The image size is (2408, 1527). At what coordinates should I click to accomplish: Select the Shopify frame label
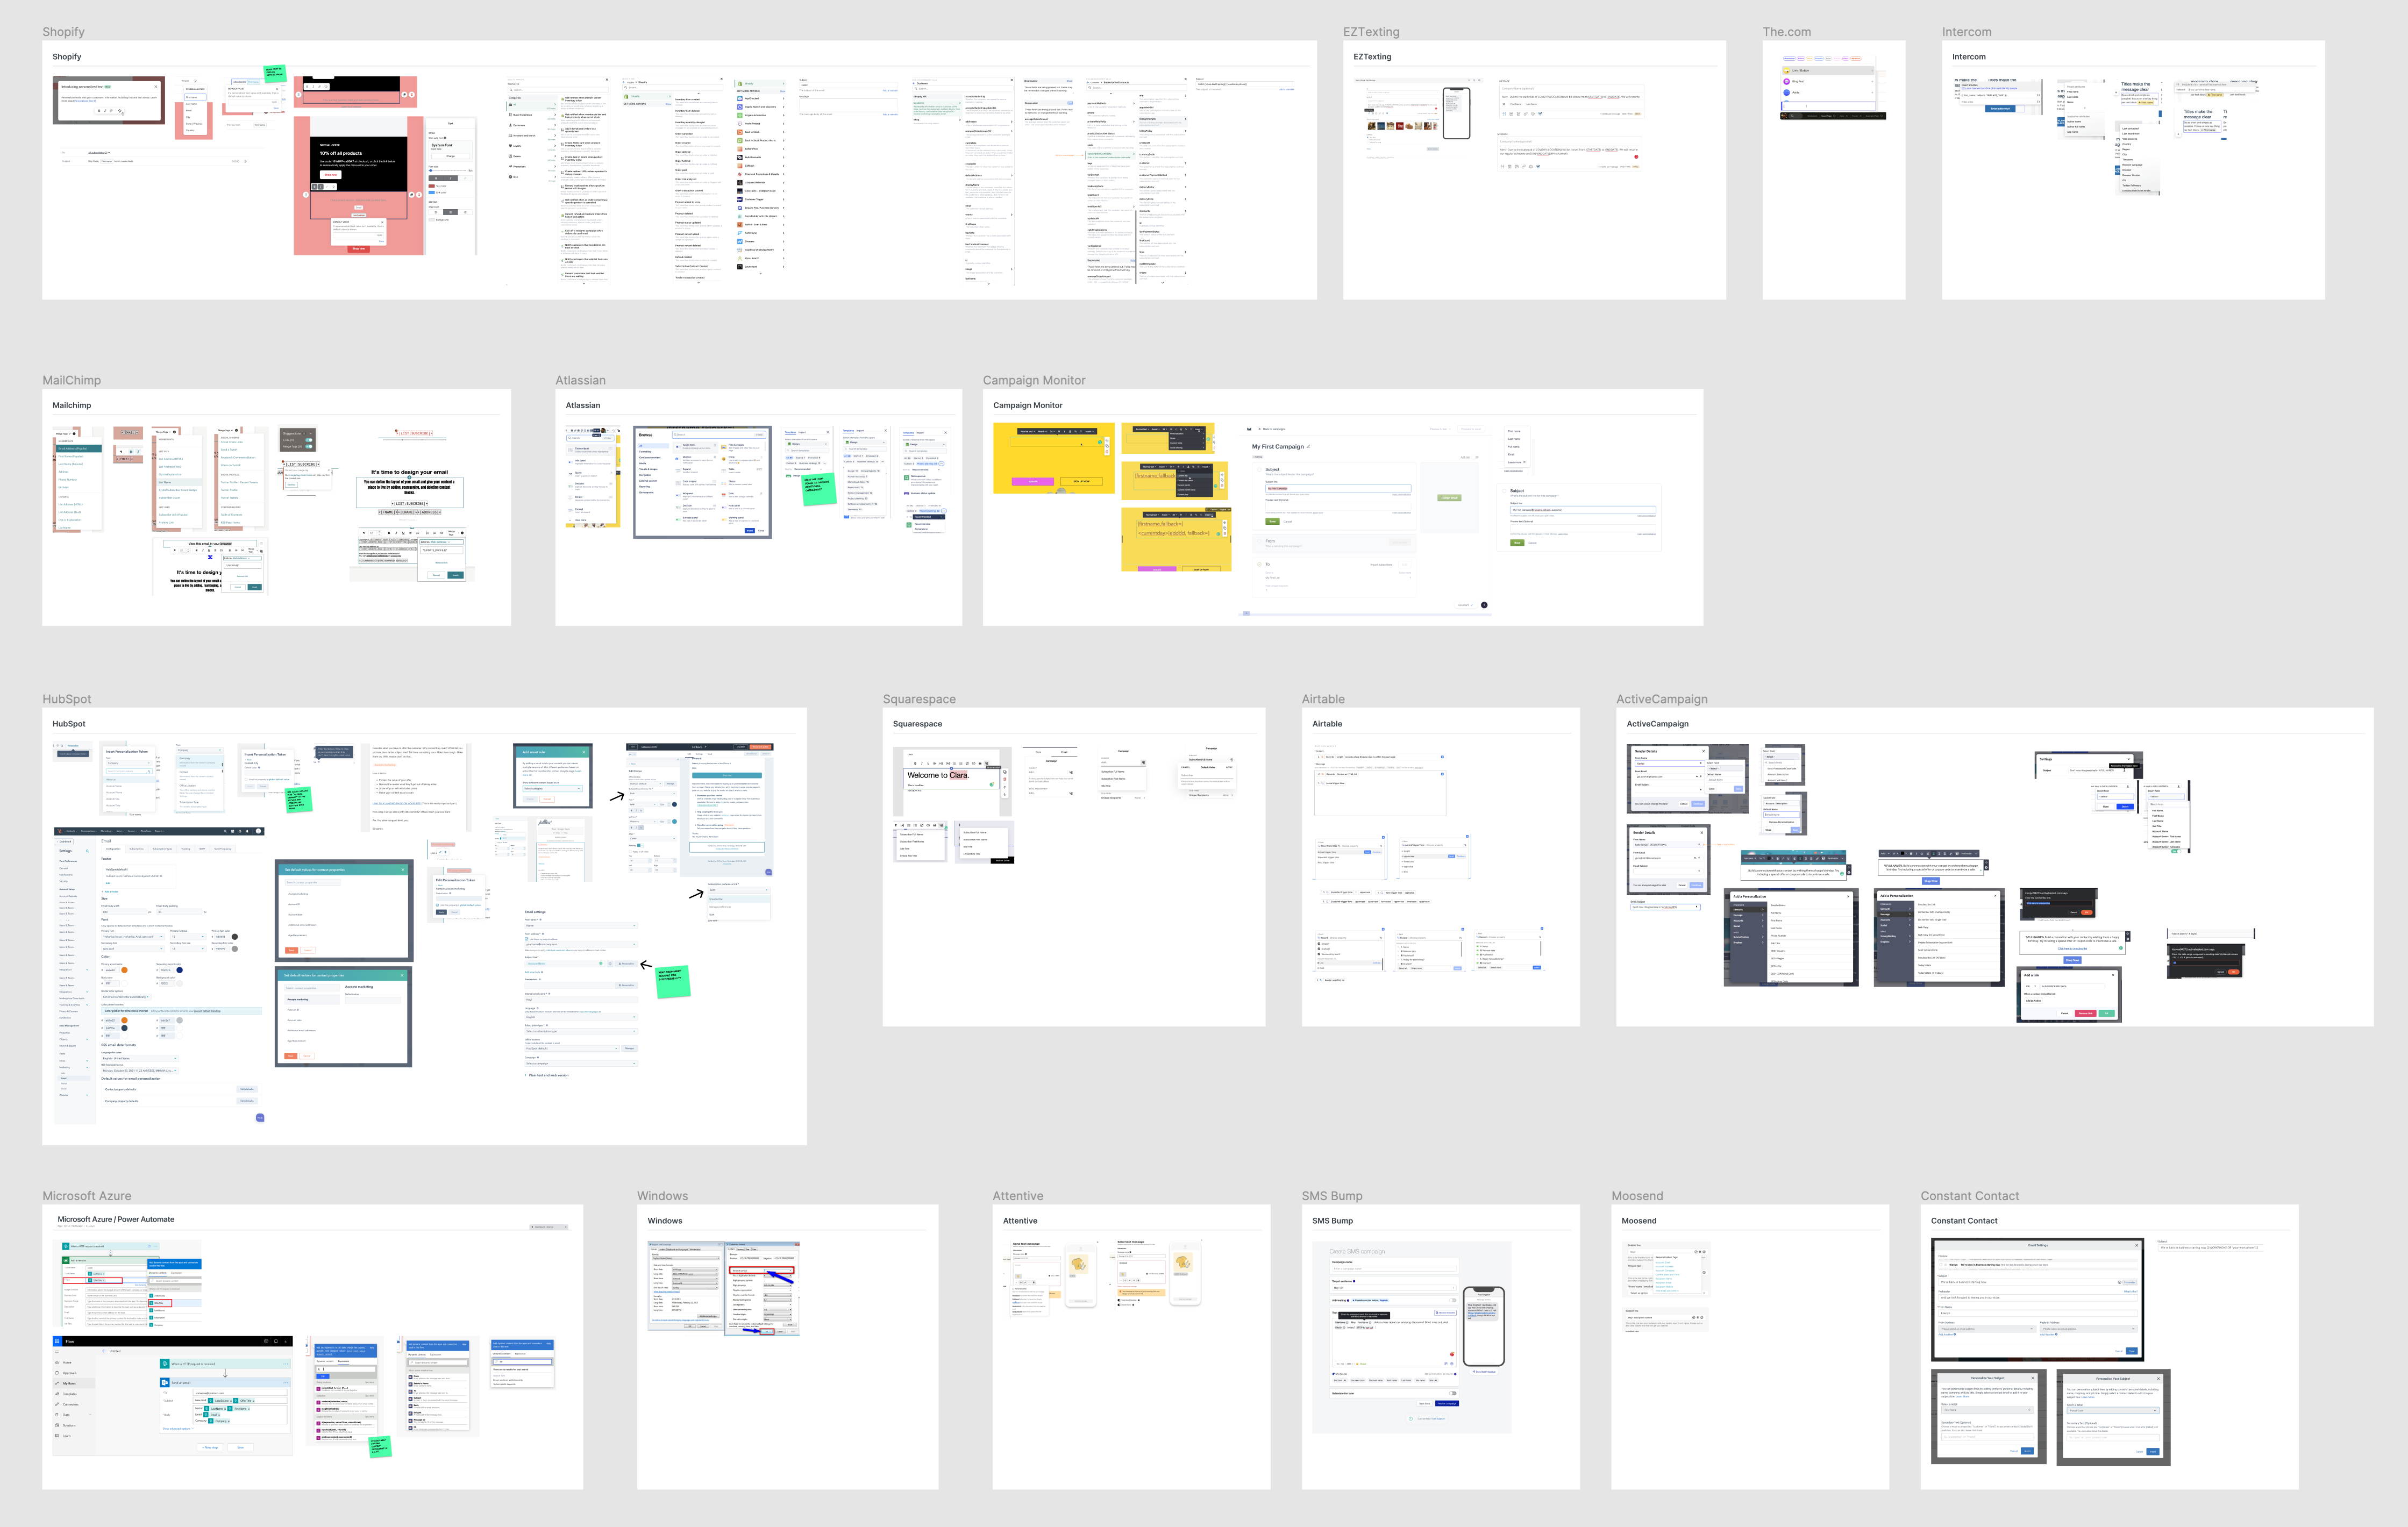[63, 32]
